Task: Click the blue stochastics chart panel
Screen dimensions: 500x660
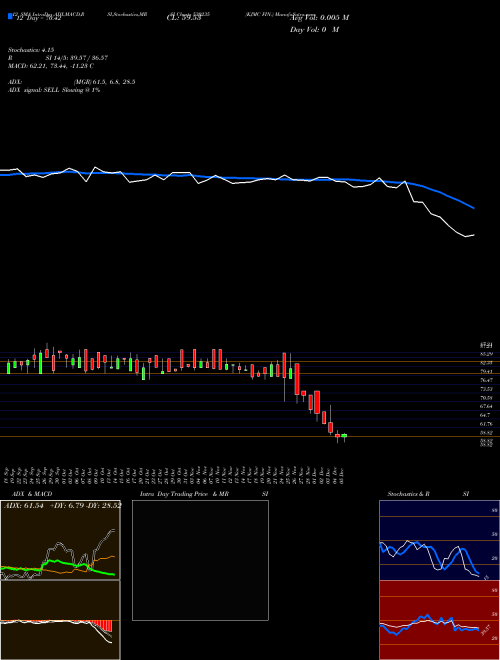Action: point(439,540)
